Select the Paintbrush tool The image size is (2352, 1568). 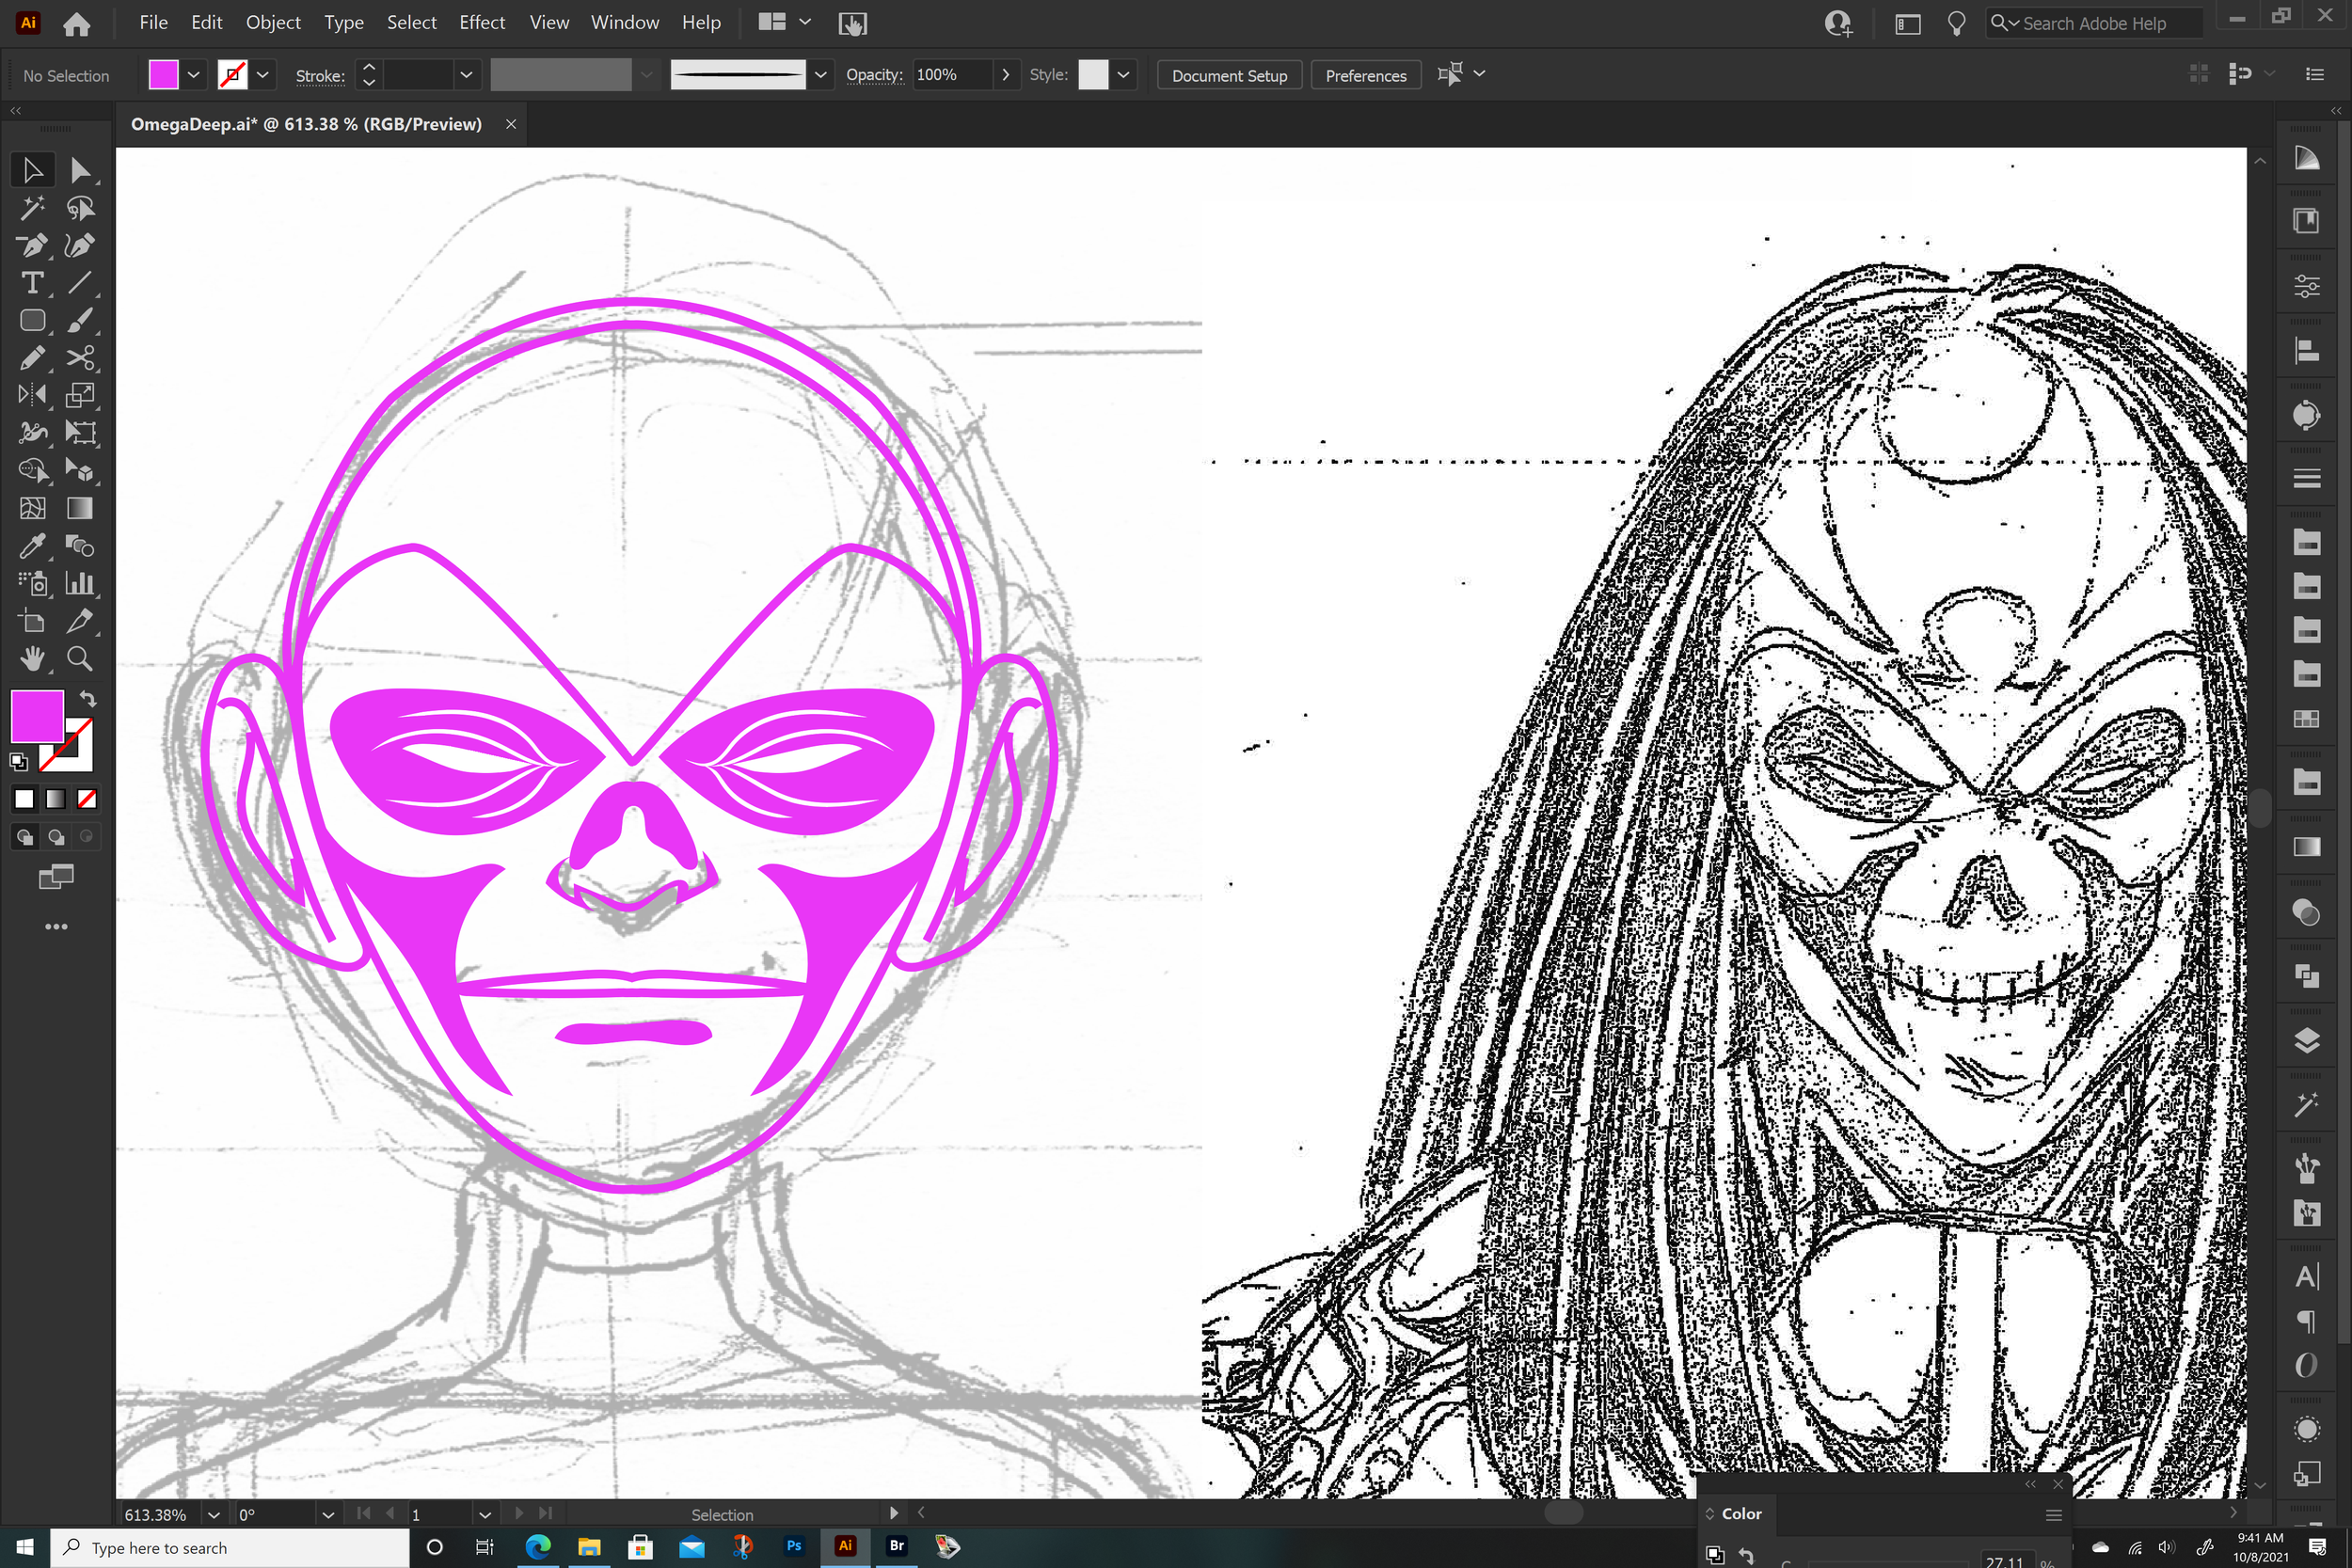79,320
